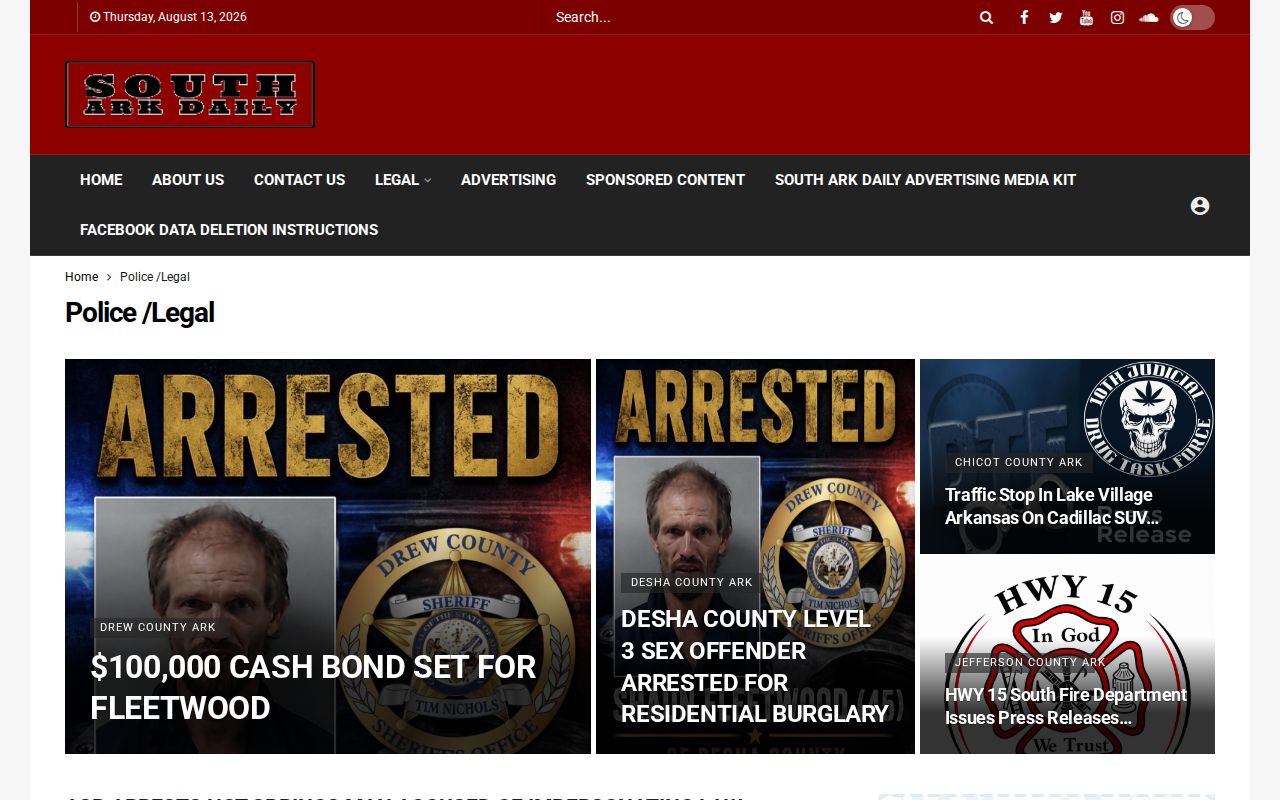Click the user account icon
The height and width of the screenshot is (800, 1280).
tap(1200, 205)
